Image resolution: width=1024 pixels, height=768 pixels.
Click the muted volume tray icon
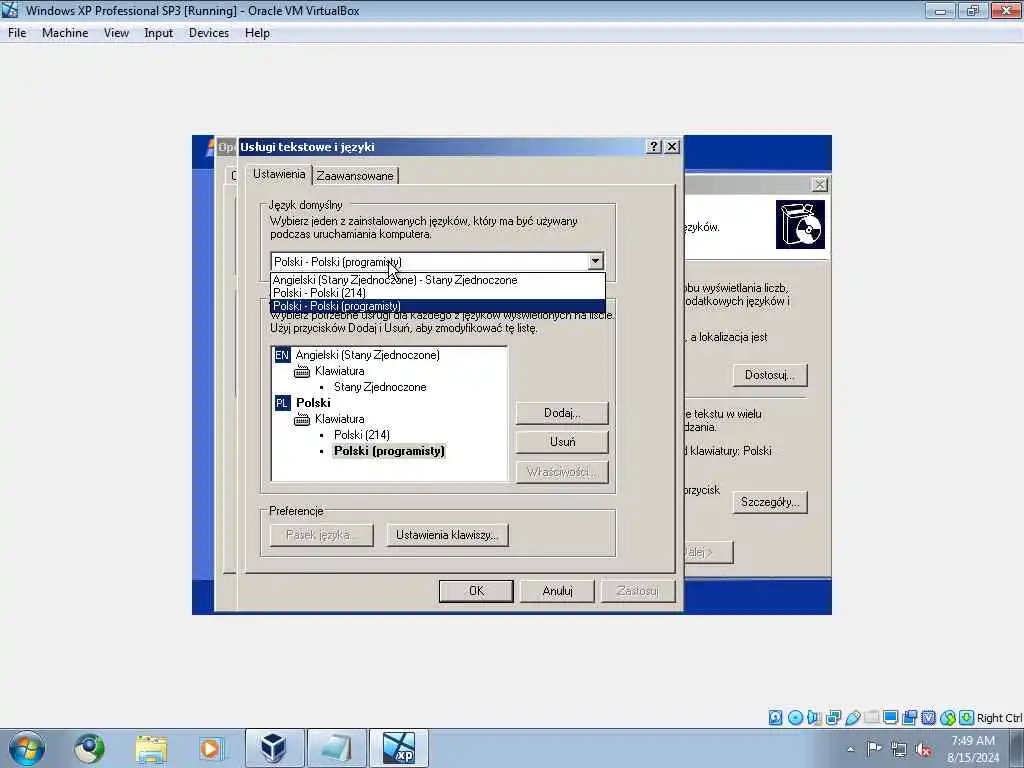pos(923,749)
